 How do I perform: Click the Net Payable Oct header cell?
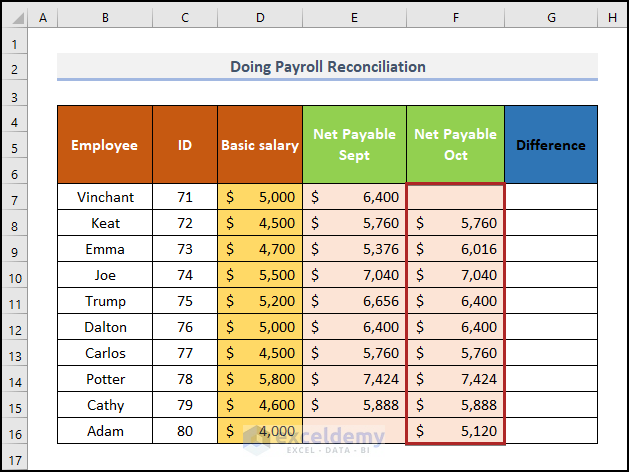click(455, 145)
